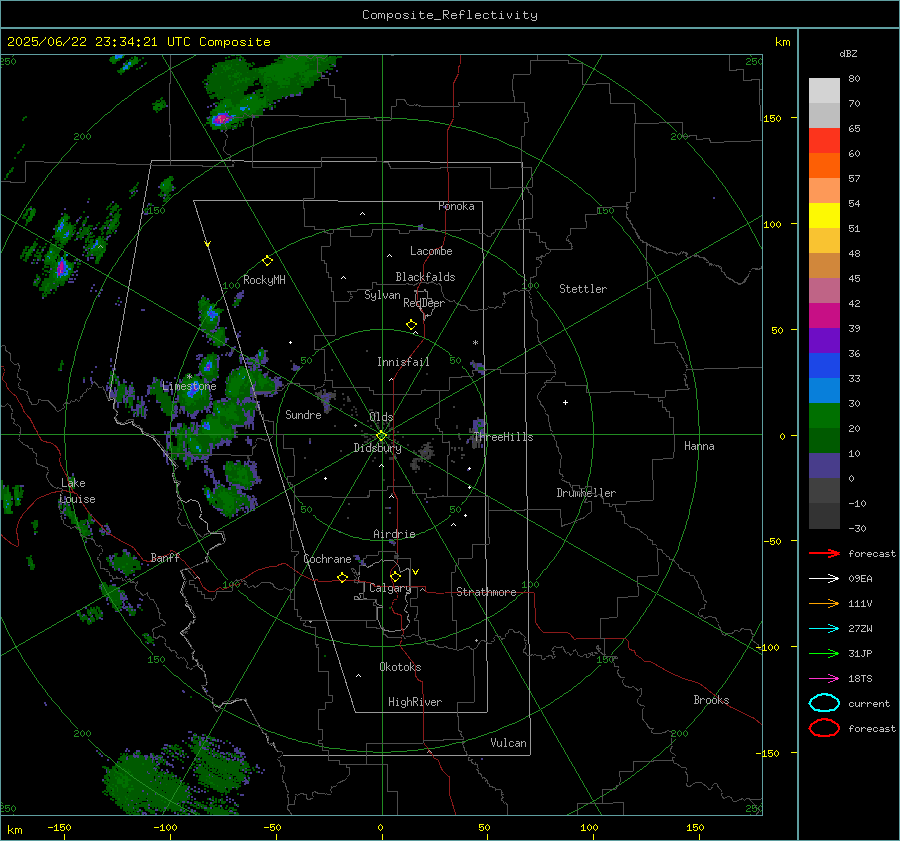The image size is (900, 841).
Task: Click the Okotoks town label
Action: coord(400,667)
